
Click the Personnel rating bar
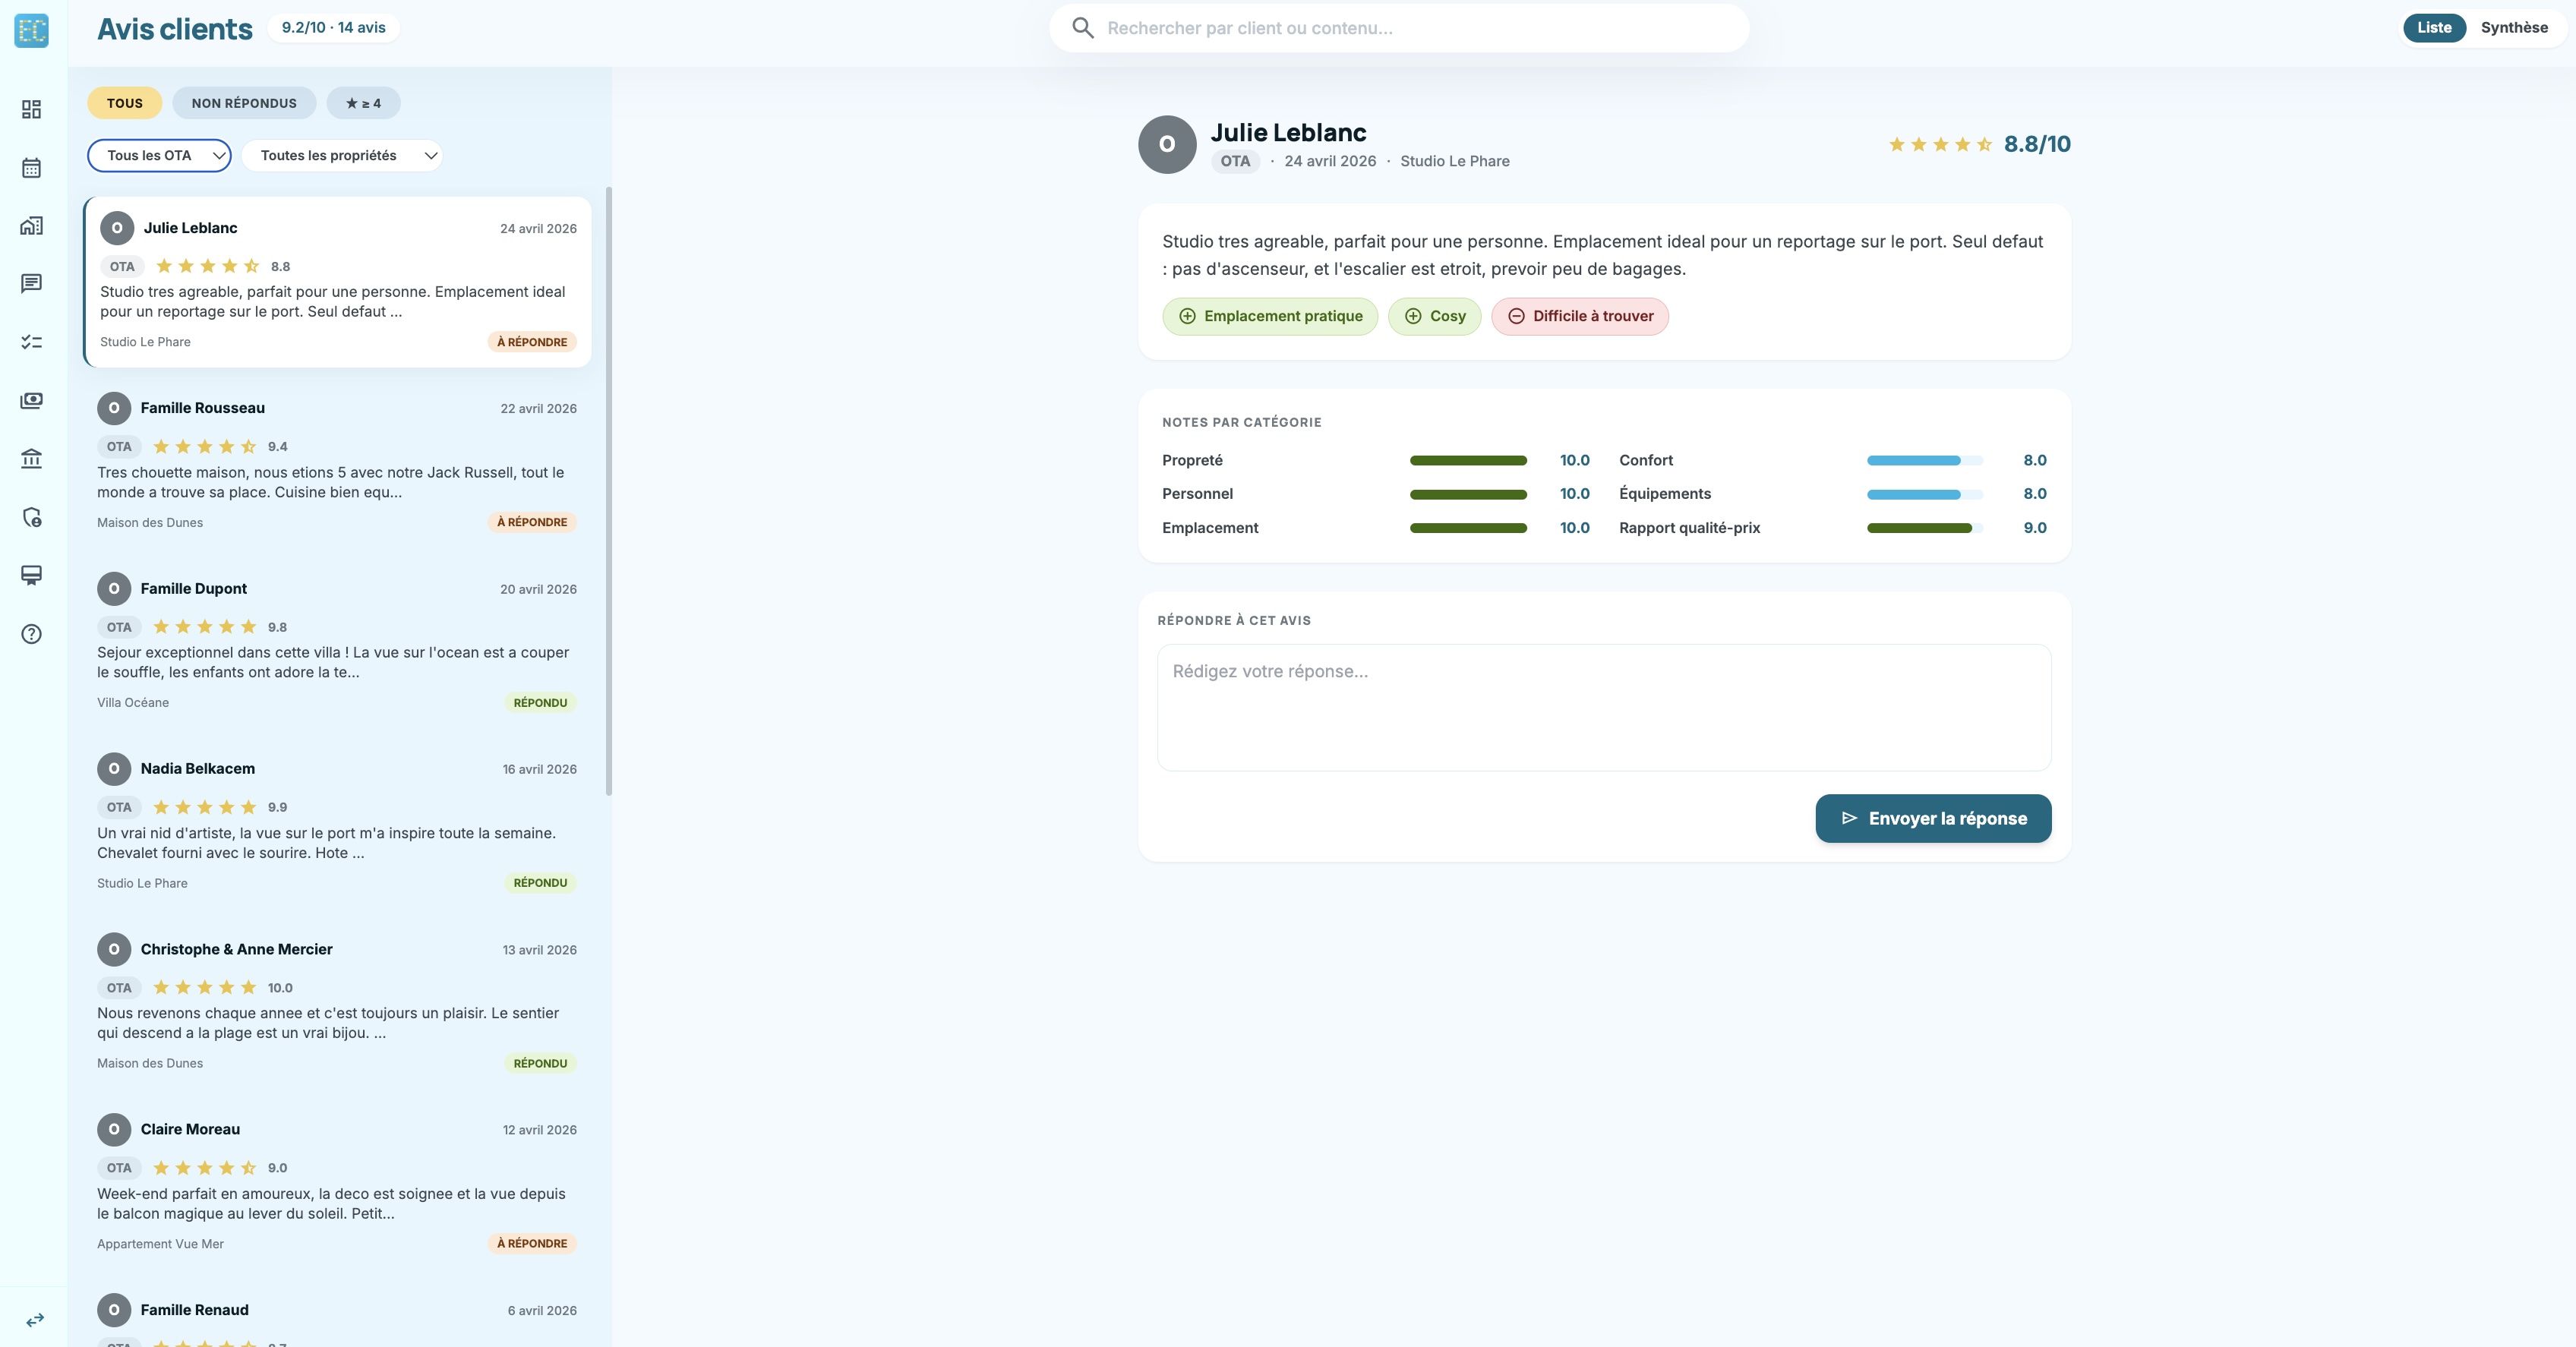1468,495
